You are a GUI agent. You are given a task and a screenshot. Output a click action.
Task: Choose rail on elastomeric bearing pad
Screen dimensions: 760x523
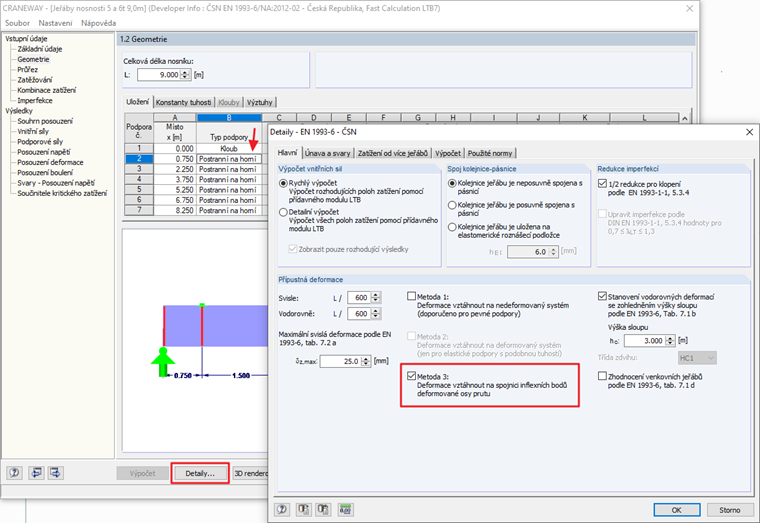(452, 227)
